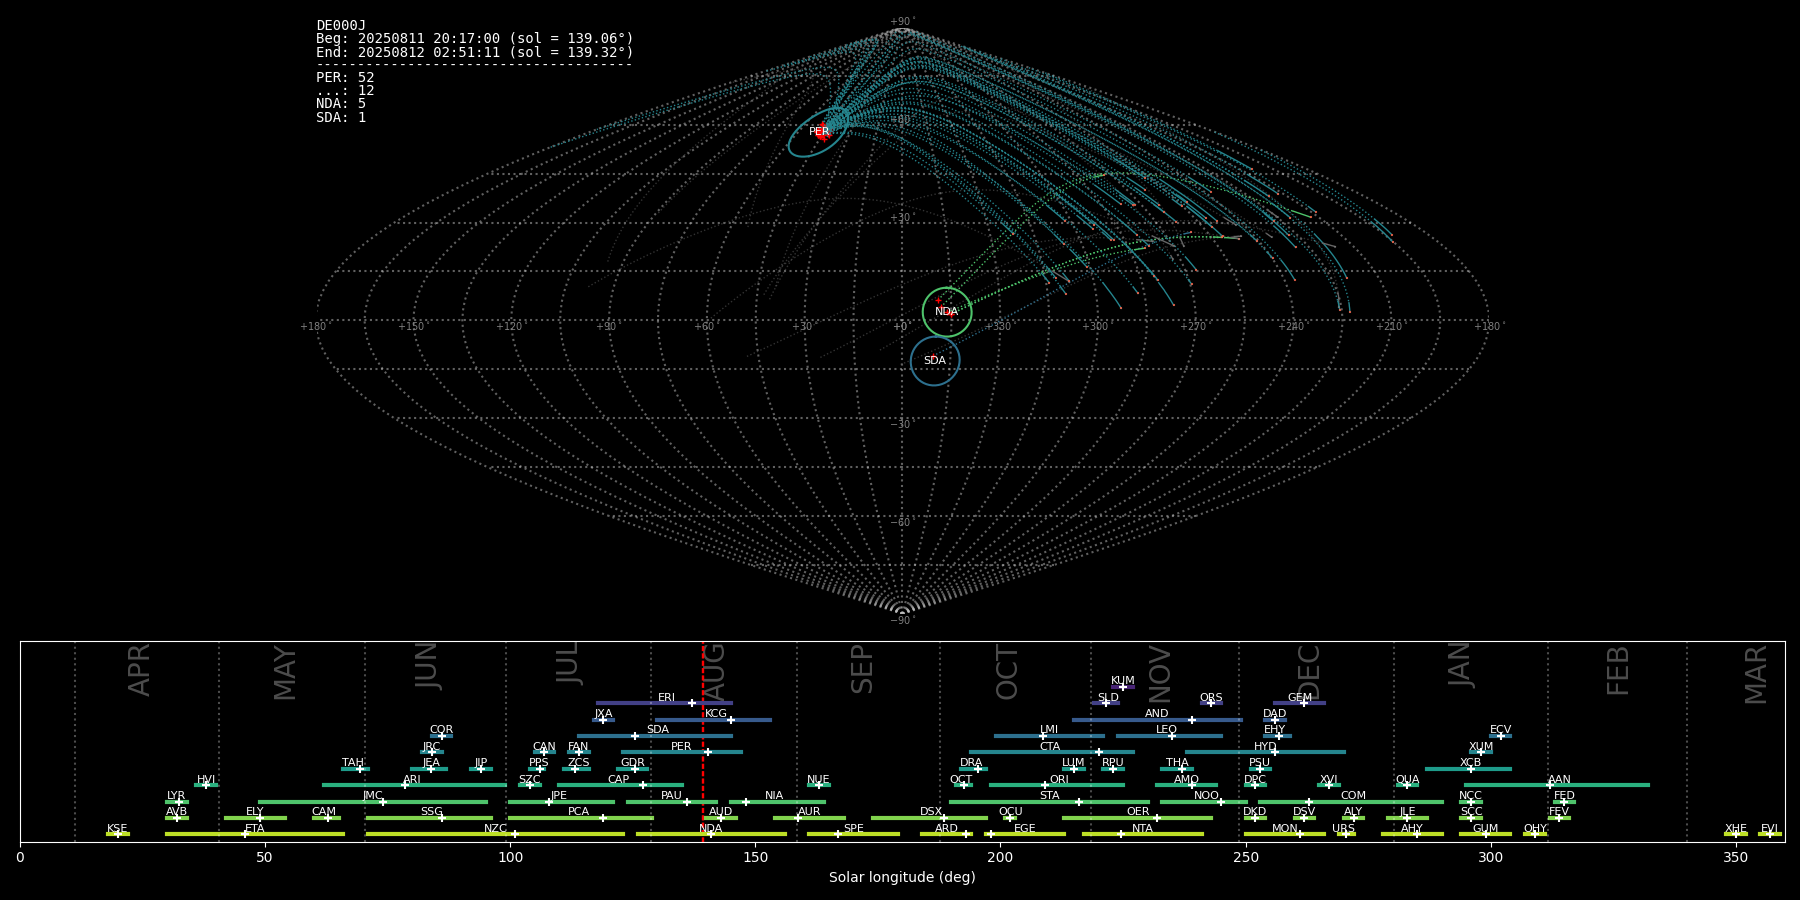
Task: Select the LYR shower label
Action: (176, 795)
